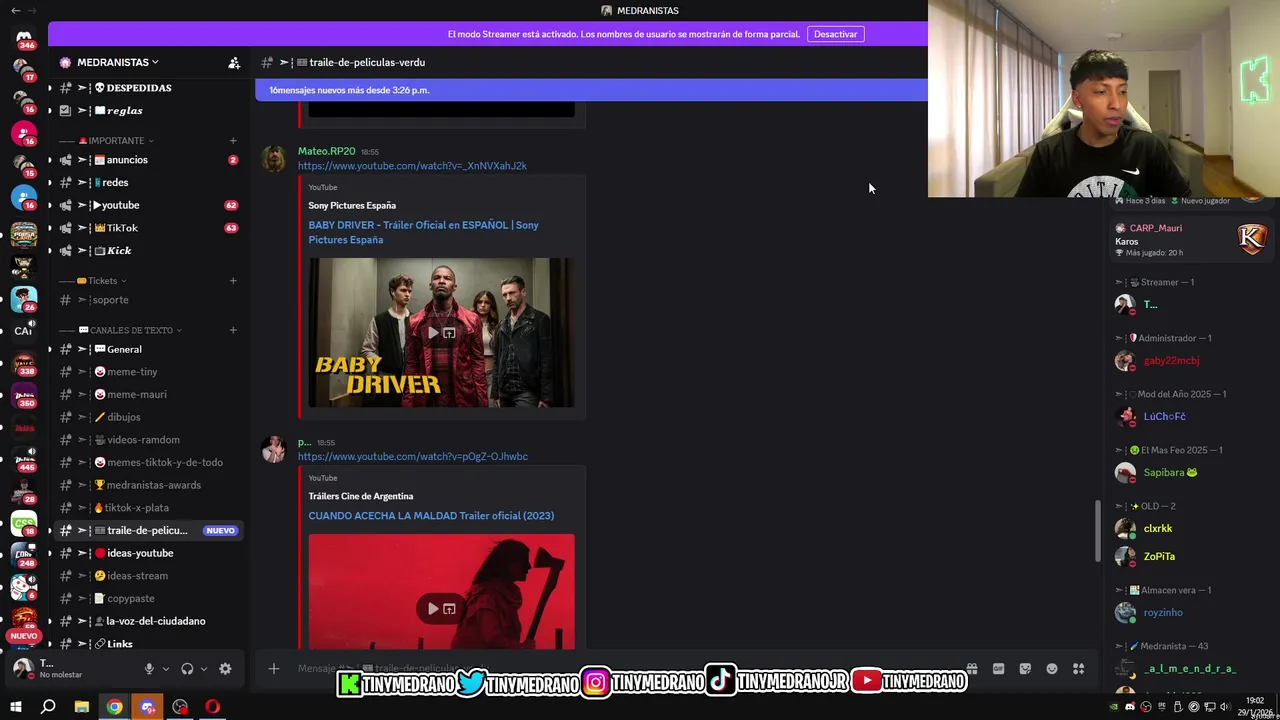Open OBS Studio from taskbar

180,707
